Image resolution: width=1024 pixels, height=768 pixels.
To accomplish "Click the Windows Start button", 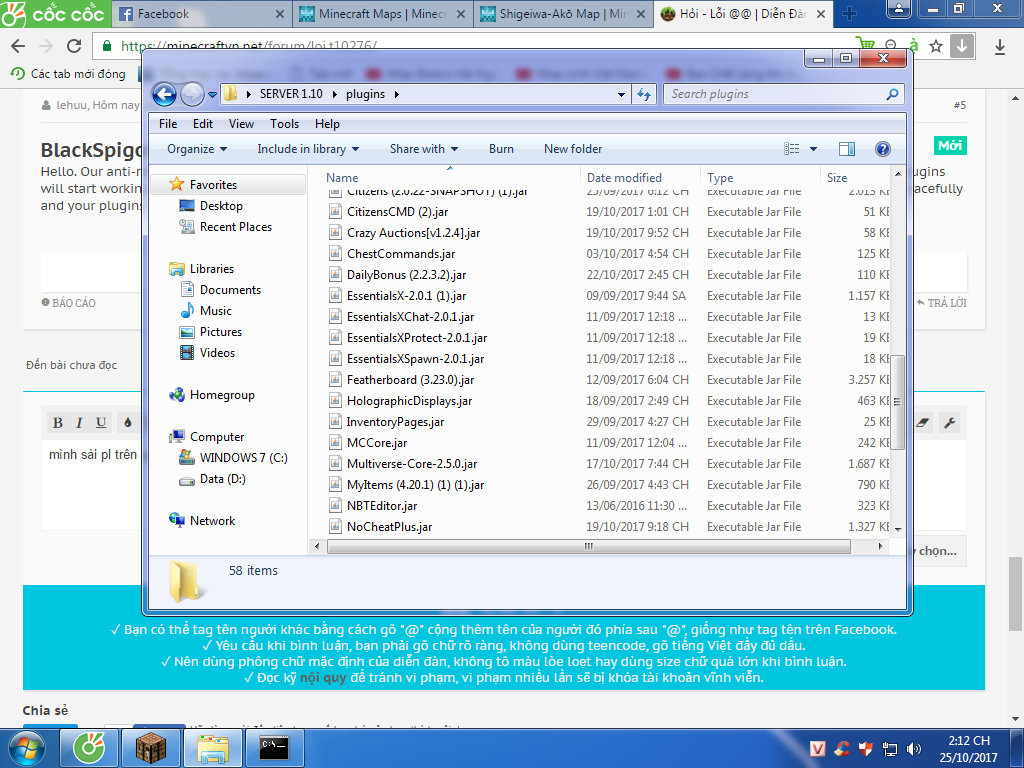I will (x=26, y=747).
